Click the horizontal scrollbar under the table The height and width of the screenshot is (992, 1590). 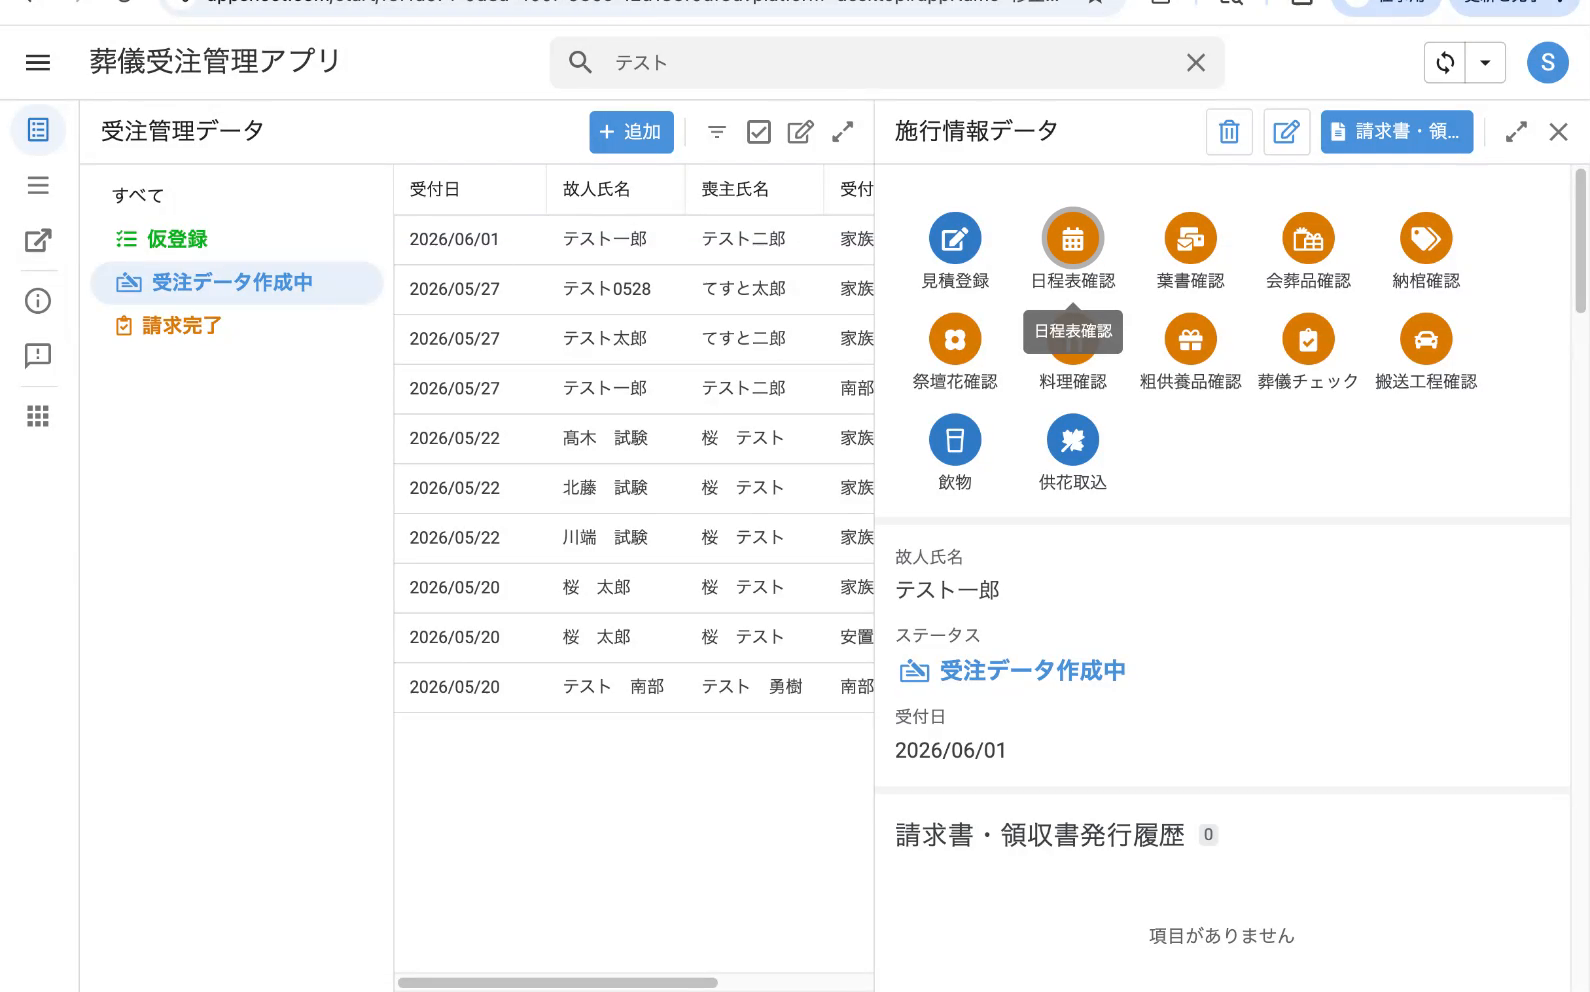tap(558, 983)
